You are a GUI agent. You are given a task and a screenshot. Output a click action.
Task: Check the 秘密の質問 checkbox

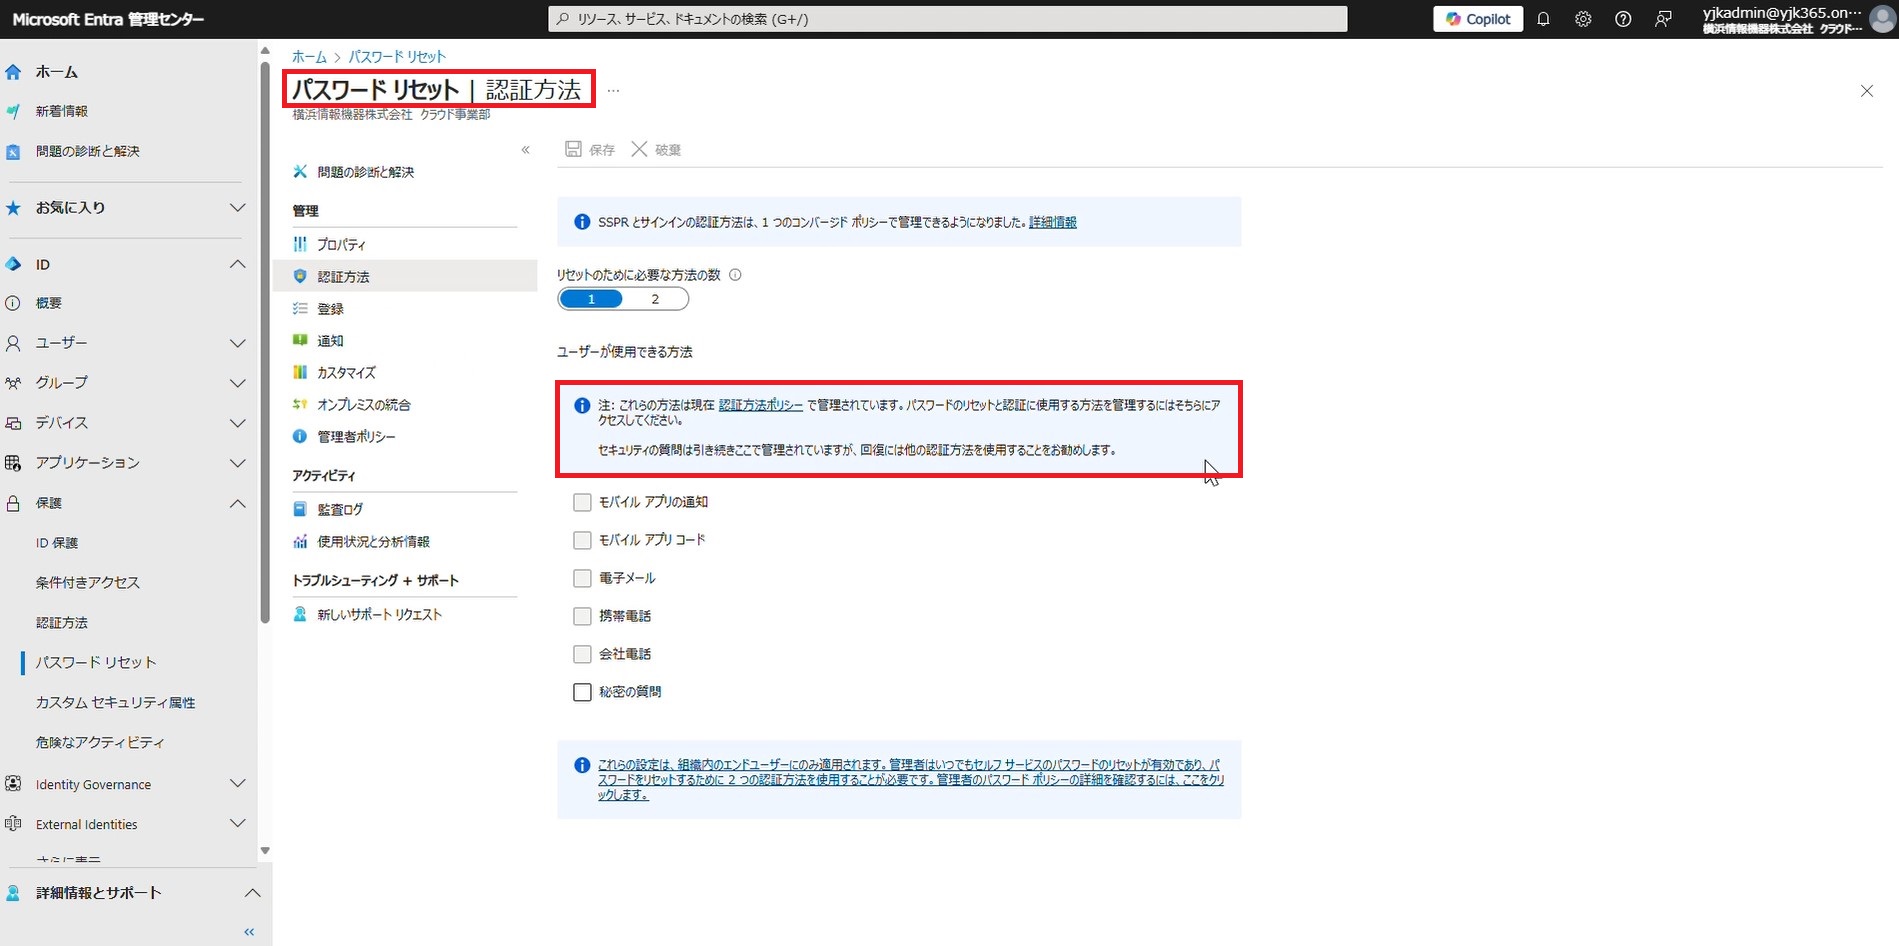coord(582,692)
